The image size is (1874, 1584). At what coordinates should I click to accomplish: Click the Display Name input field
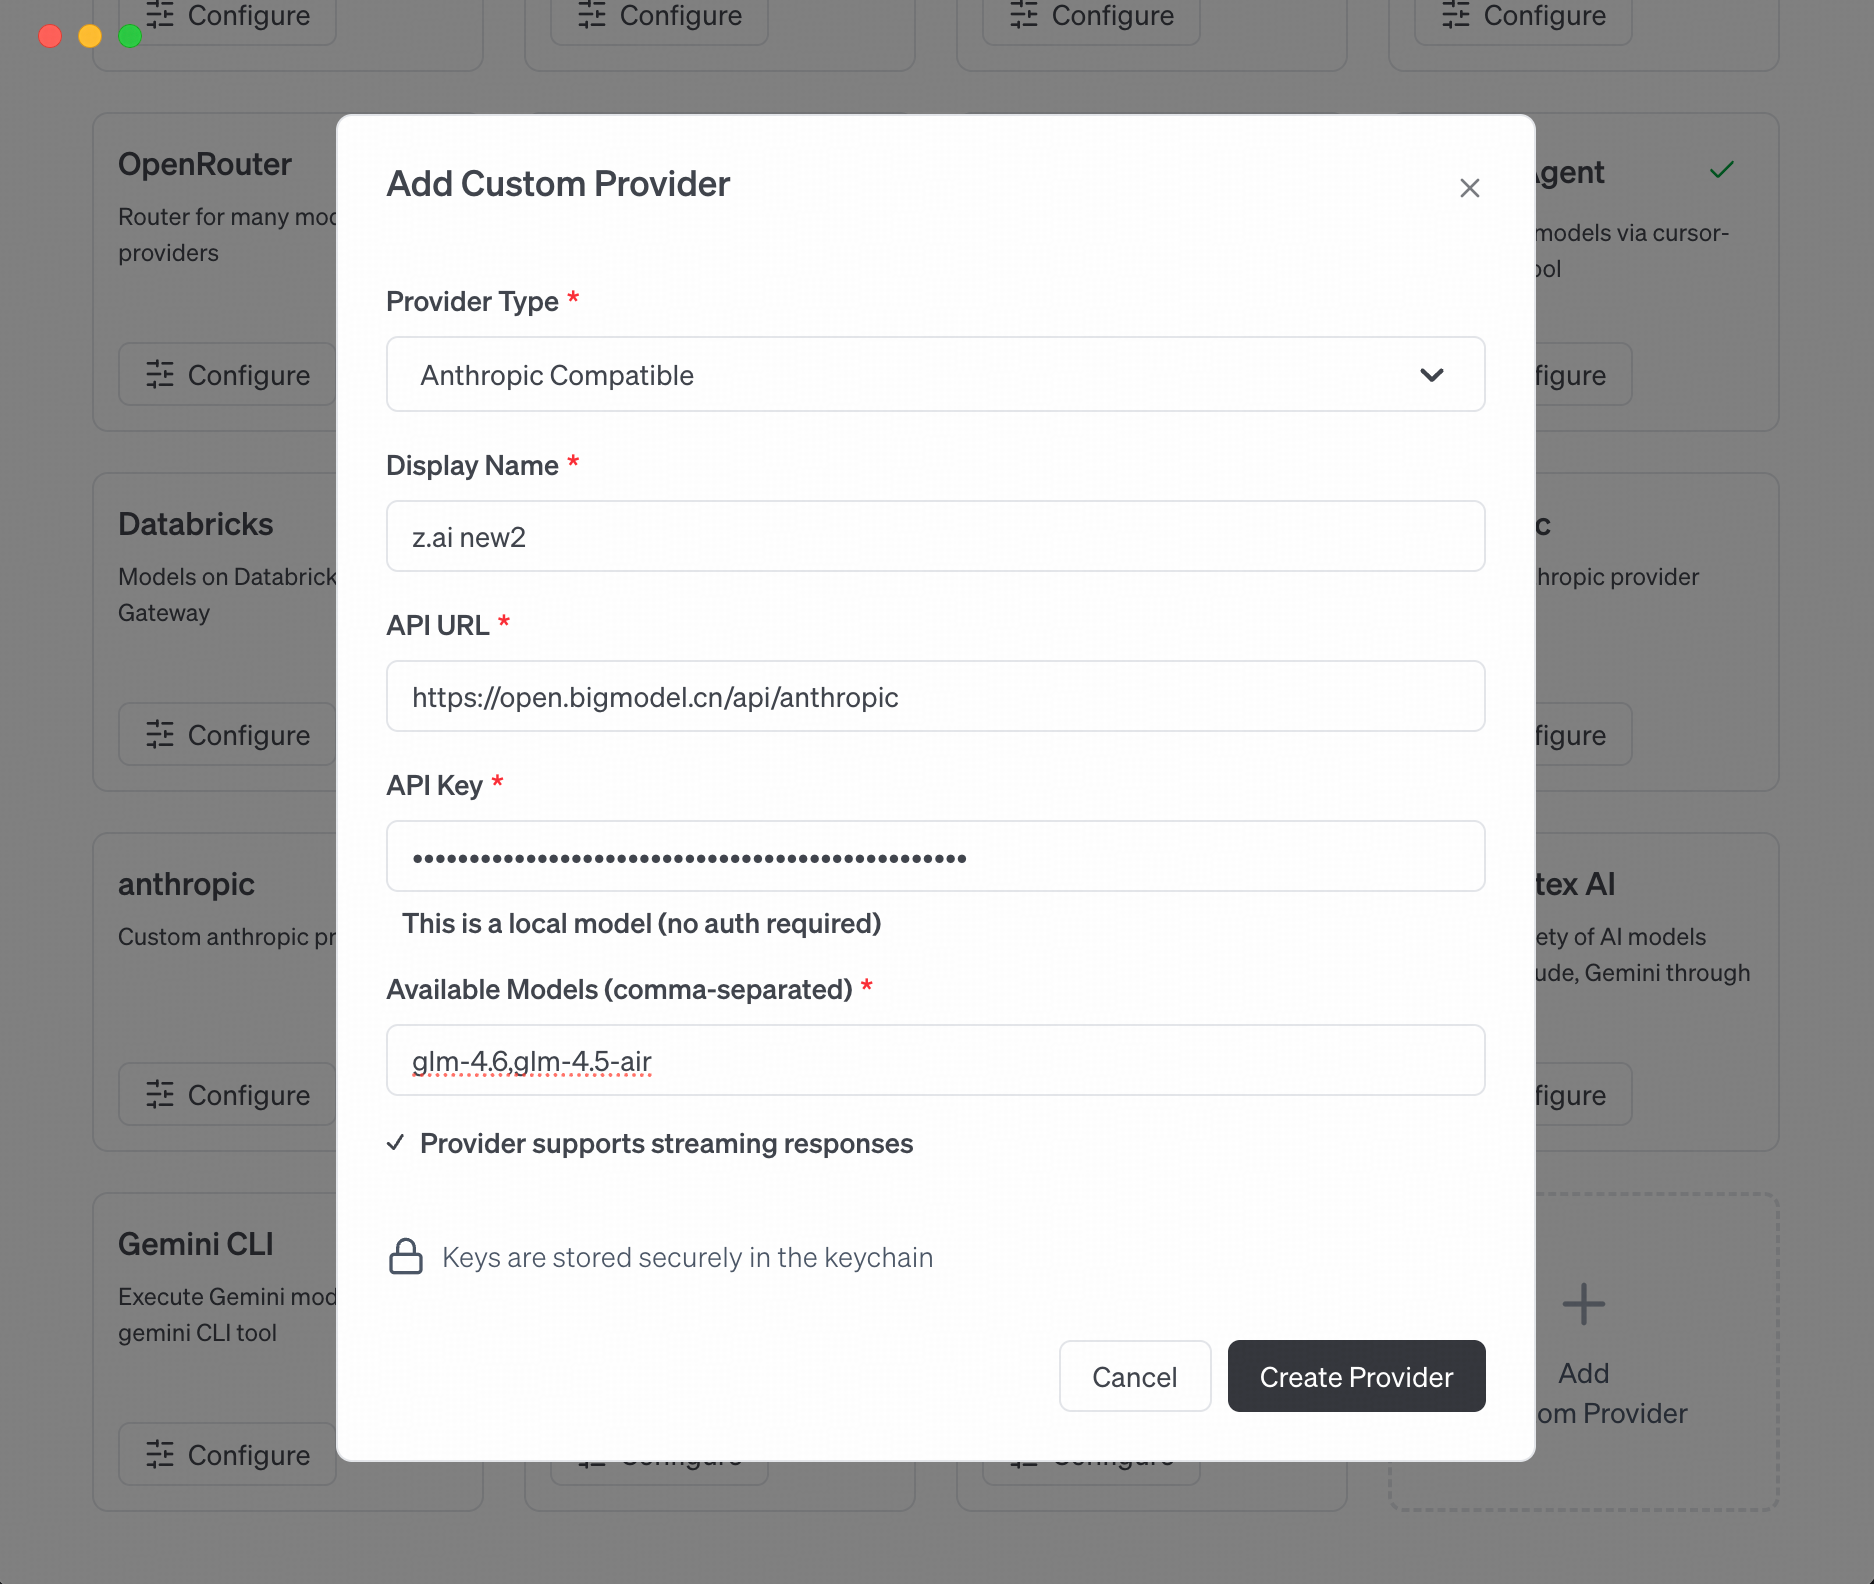click(x=934, y=537)
